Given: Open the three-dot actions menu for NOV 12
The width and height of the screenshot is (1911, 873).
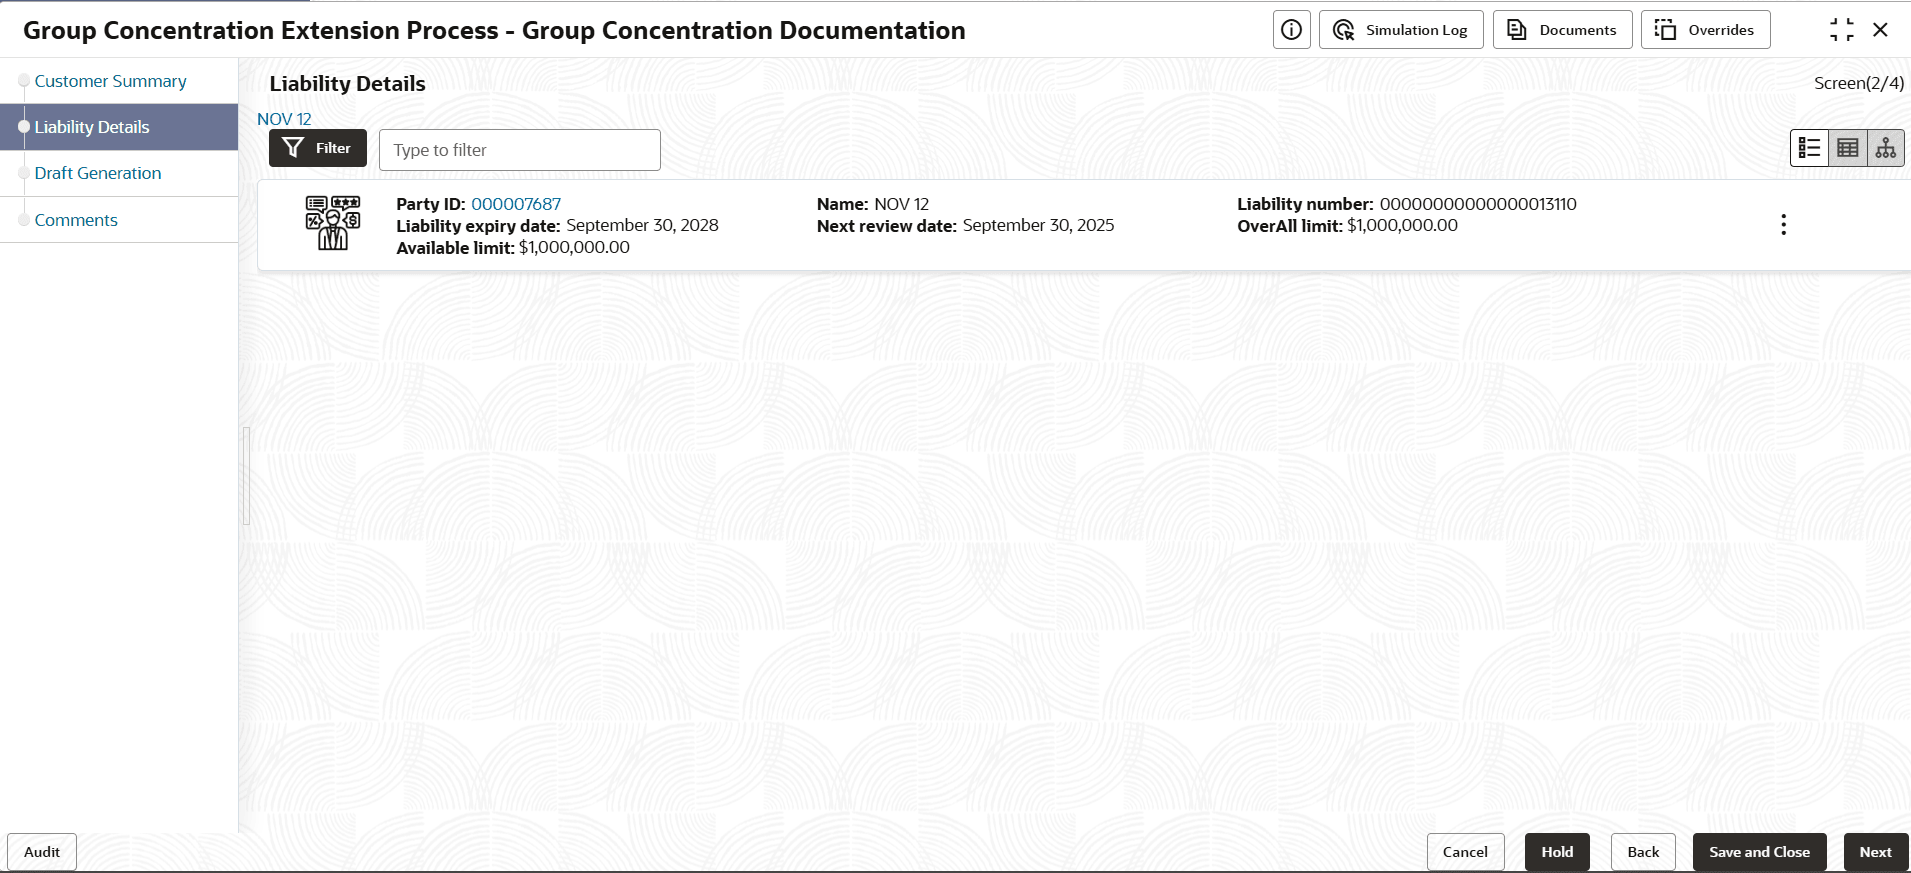Looking at the screenshot, I should (1783, 225).
